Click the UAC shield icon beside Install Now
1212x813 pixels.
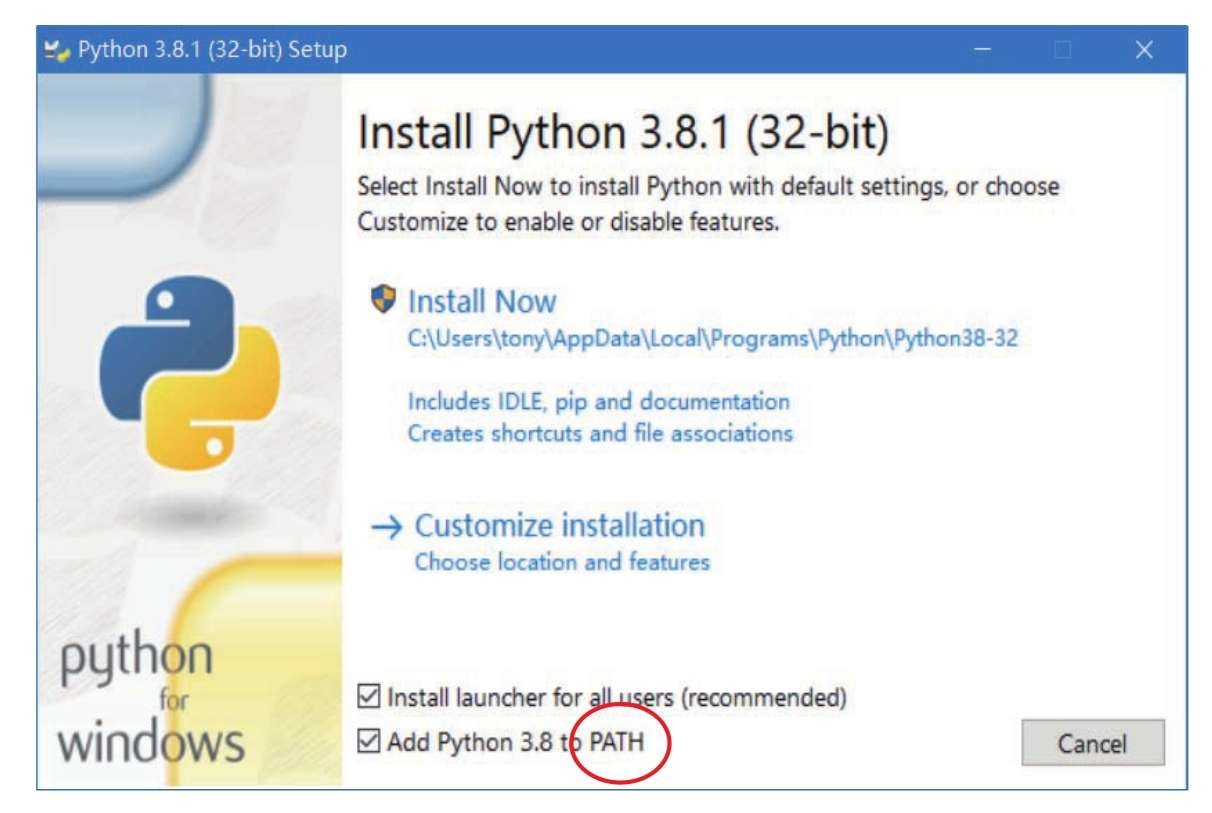tap(383, 299)
